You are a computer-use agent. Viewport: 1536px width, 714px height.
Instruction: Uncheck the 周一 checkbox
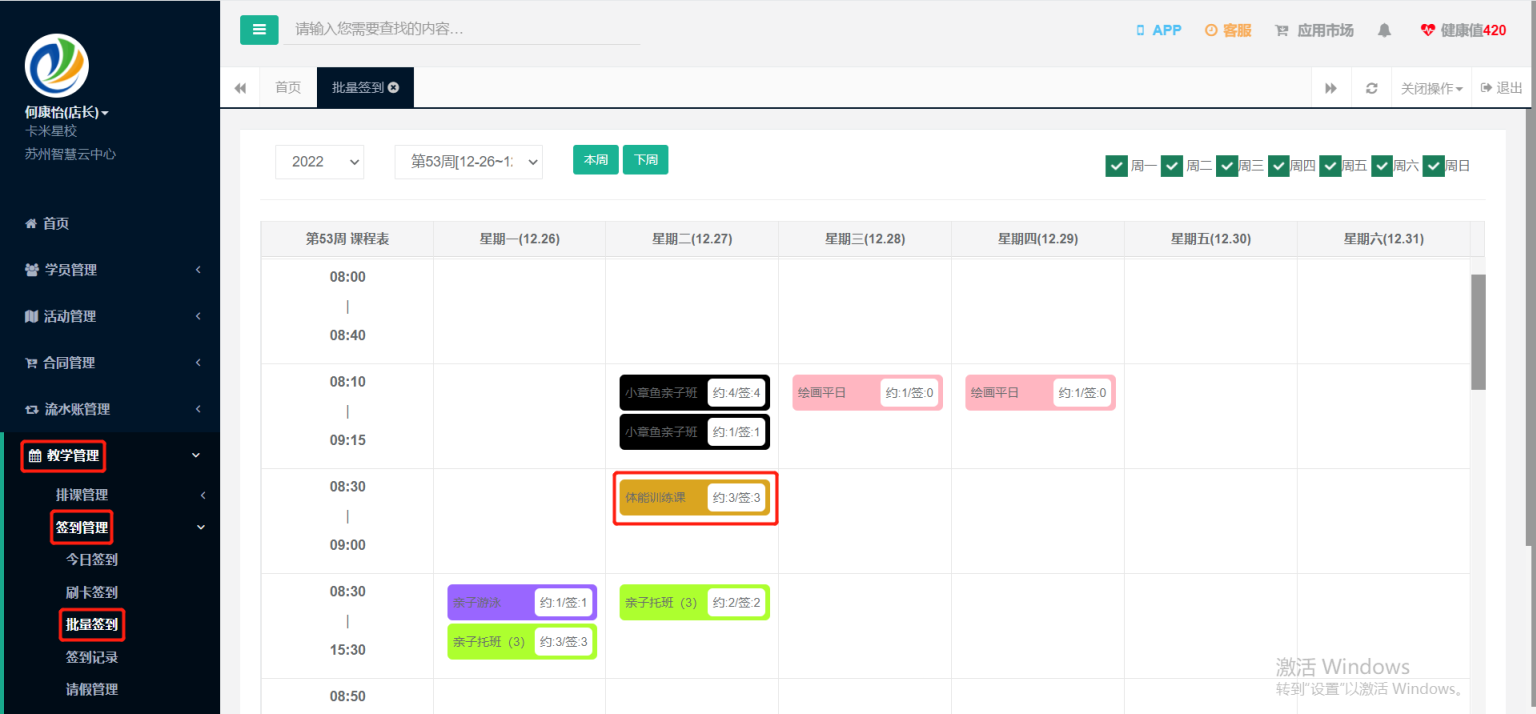(x=1117, y=166)
